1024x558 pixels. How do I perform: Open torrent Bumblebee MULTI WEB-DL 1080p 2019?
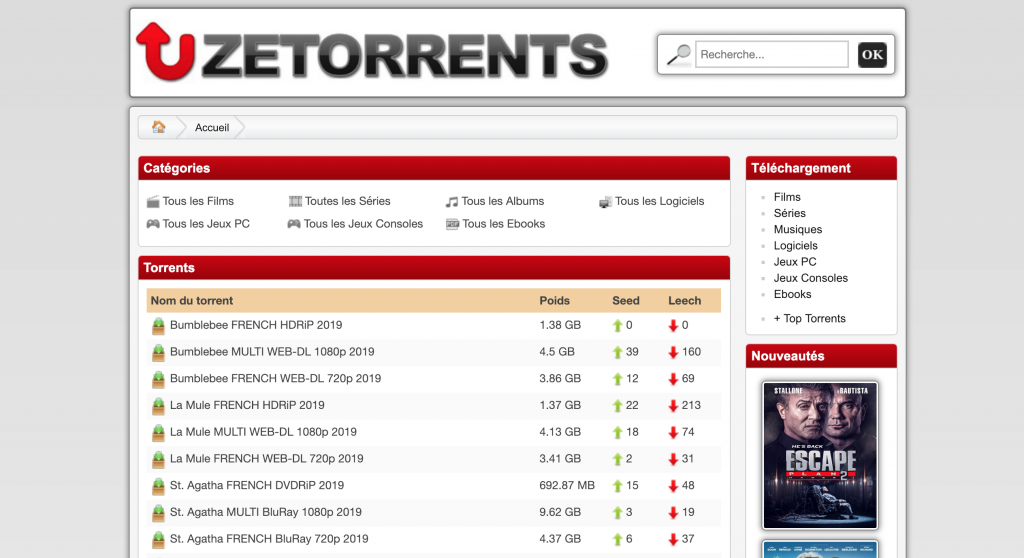272,352
